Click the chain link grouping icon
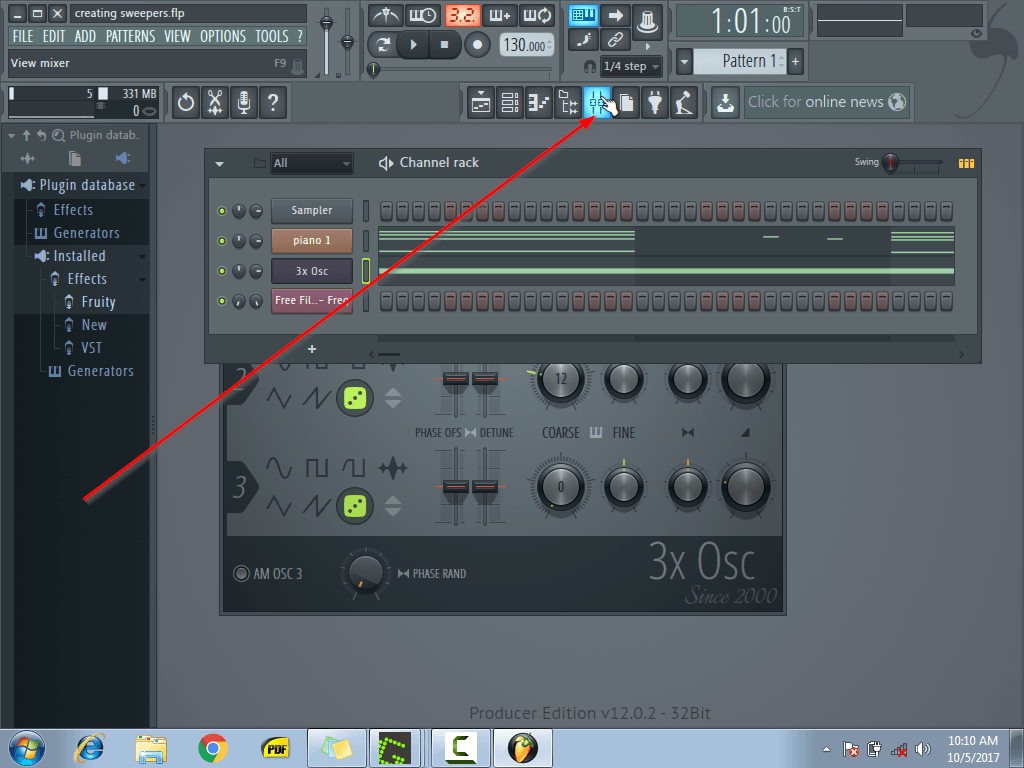Viewport: 1024px width, 768px height. (615, 40)
